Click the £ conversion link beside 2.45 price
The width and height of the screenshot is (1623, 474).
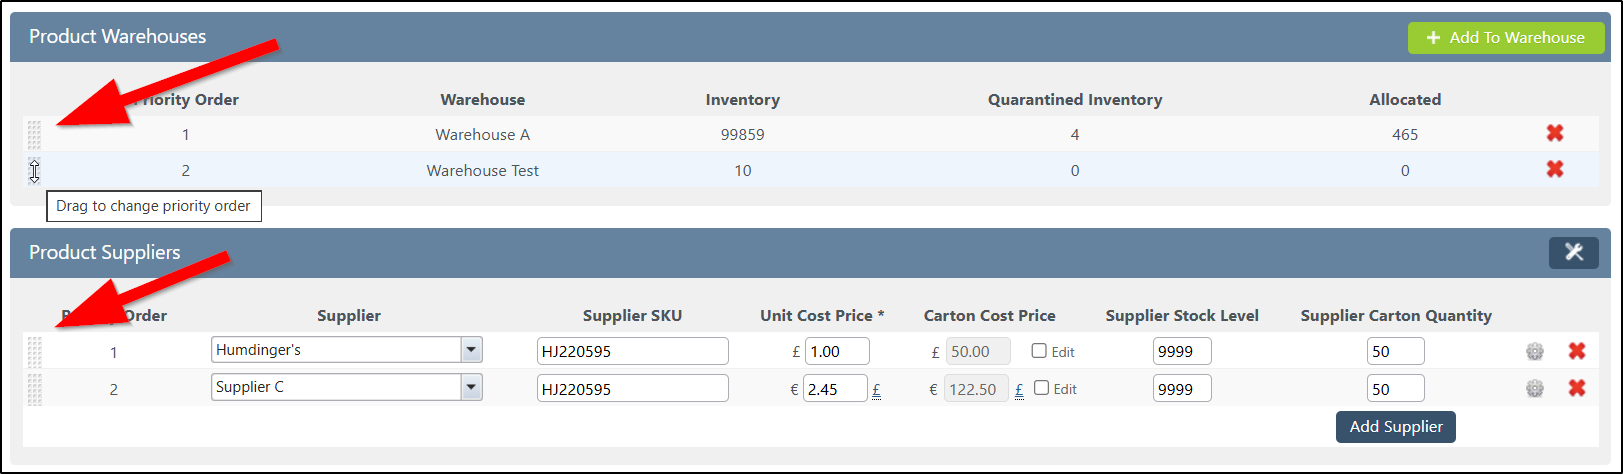876,390
